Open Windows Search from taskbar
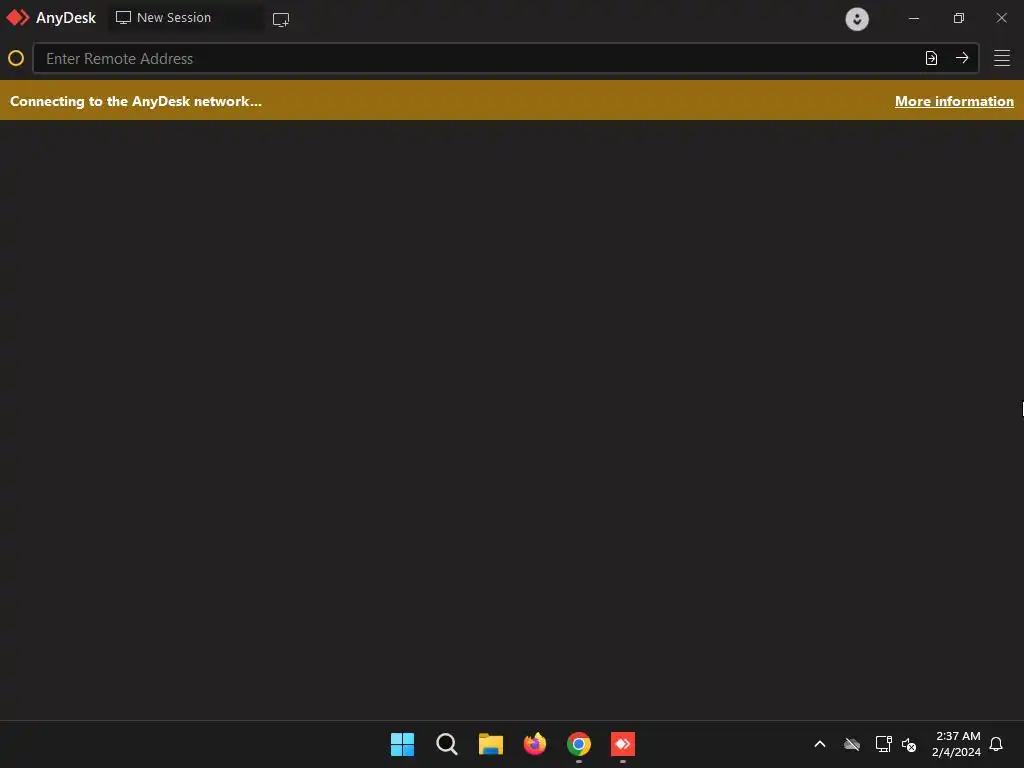Image resolution: width=1024 pixels, height=768 pixels. tap(447, 744)
